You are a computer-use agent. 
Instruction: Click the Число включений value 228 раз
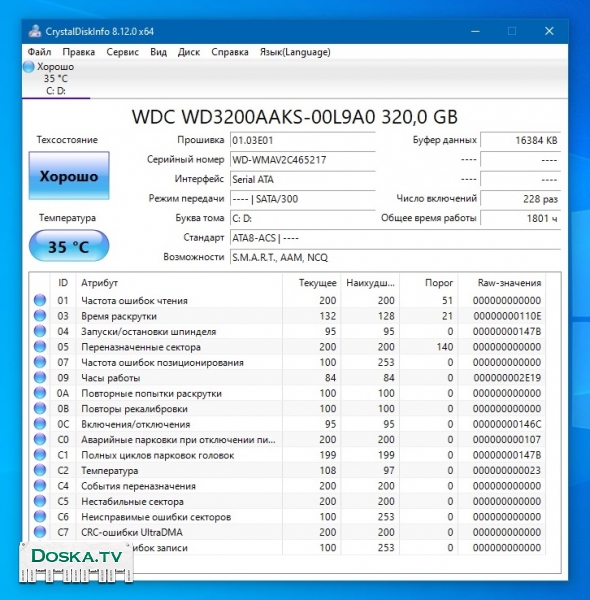click(520, 199)
